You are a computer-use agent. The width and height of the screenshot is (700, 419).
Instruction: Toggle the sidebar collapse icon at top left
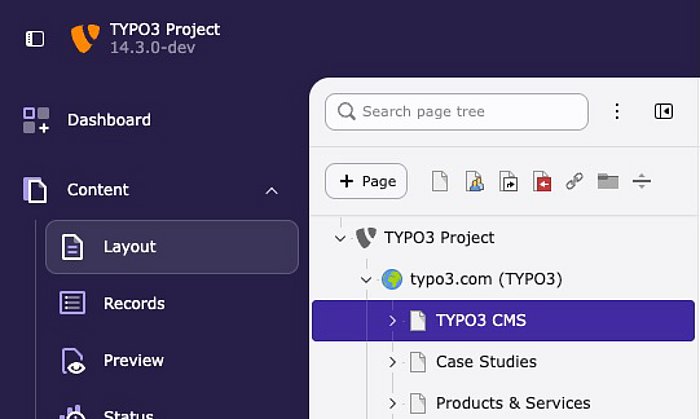click(x=35, y=39)
